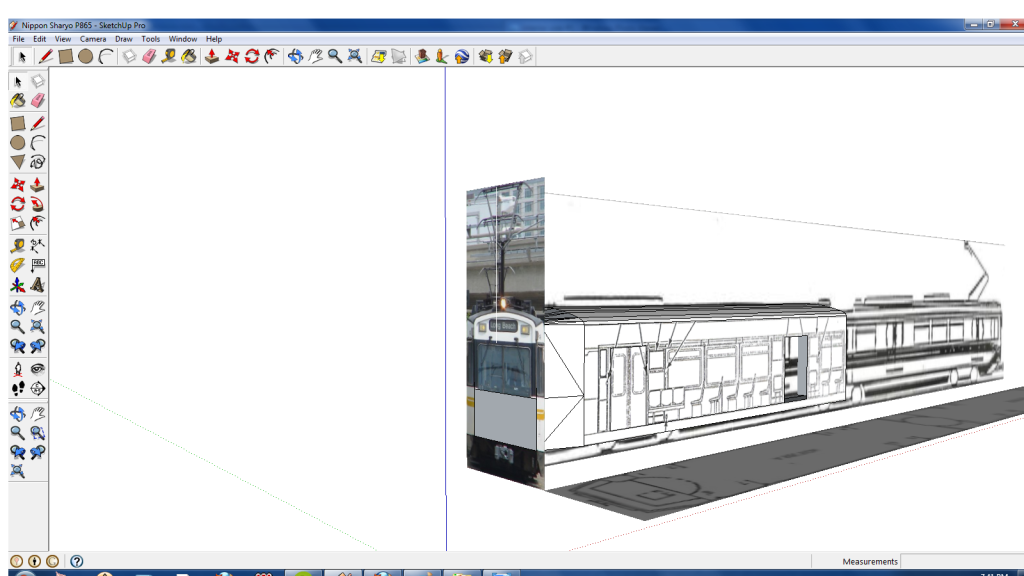Click the first round geo-location status icon
1024x576 pixels.
coord(17,561)
